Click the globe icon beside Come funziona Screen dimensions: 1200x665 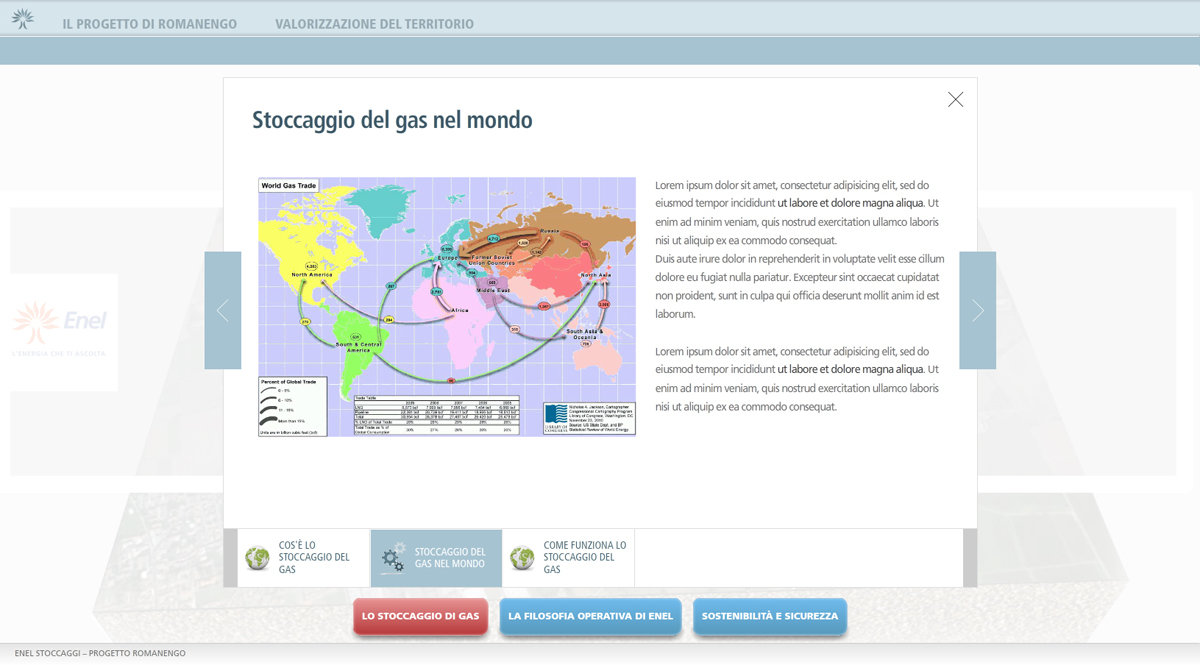tap(522, 558)
